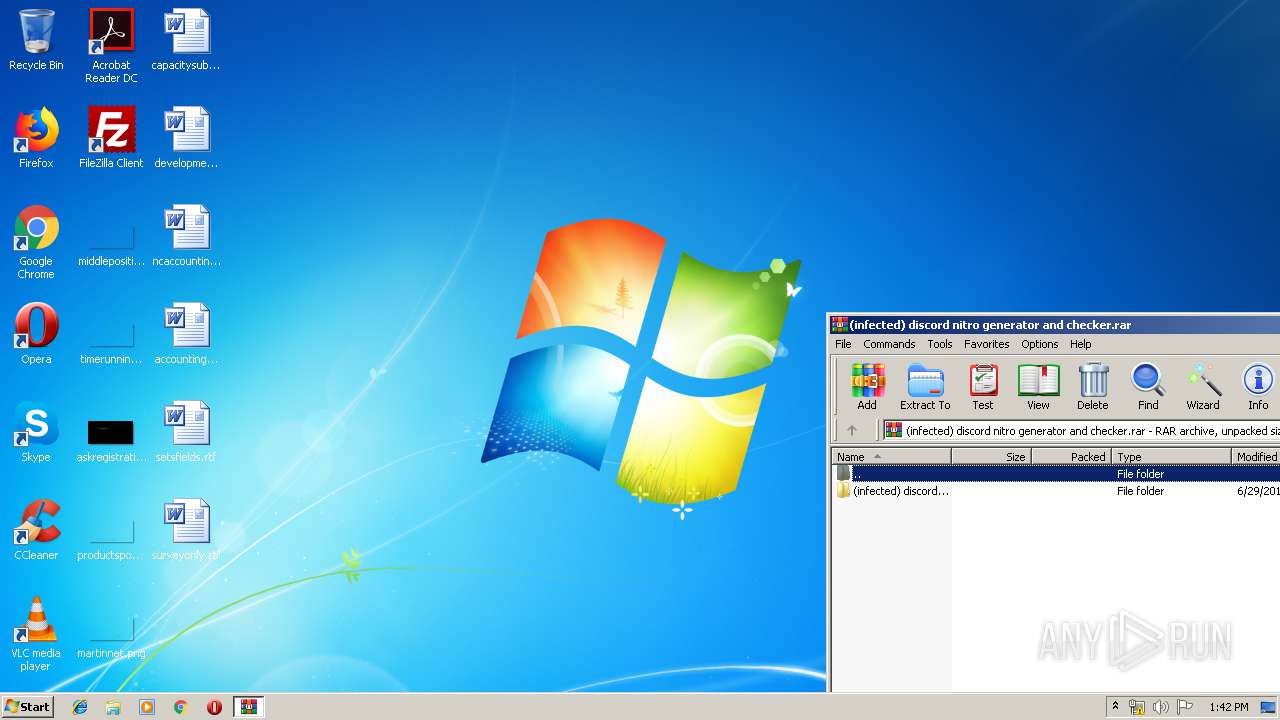1280x720 pixels.
Task: Open Internet Explorer from taskbar
Action: tap(80, 707)
